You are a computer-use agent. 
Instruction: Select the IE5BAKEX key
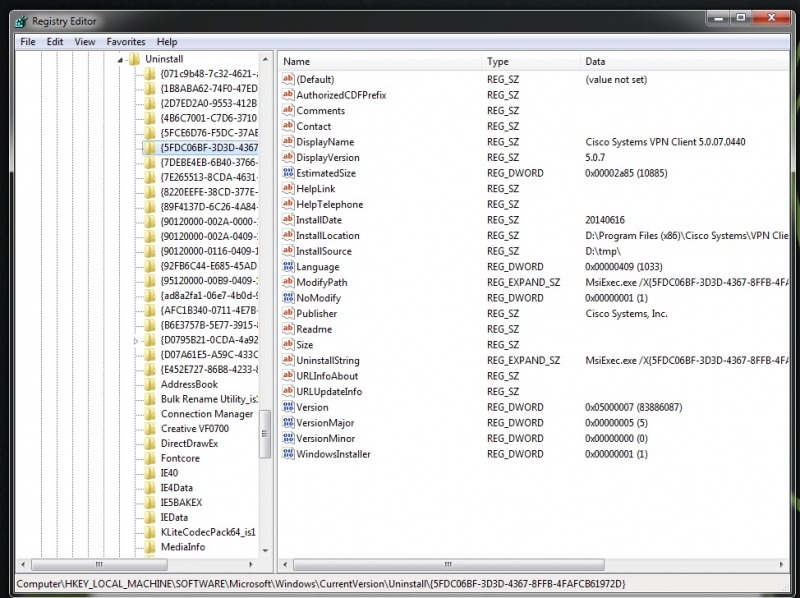coord(181,503)
